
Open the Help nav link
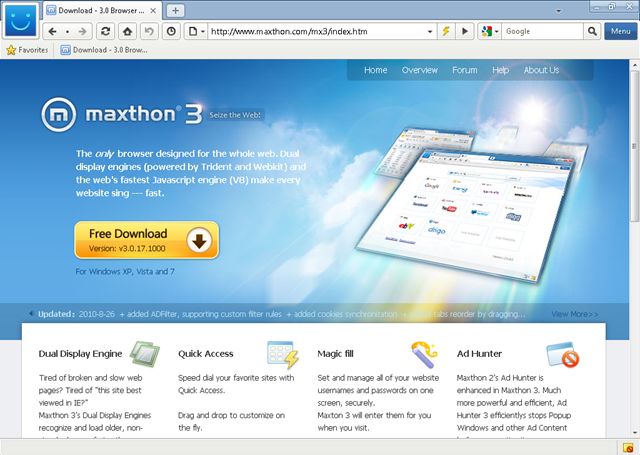coord(500,70)
